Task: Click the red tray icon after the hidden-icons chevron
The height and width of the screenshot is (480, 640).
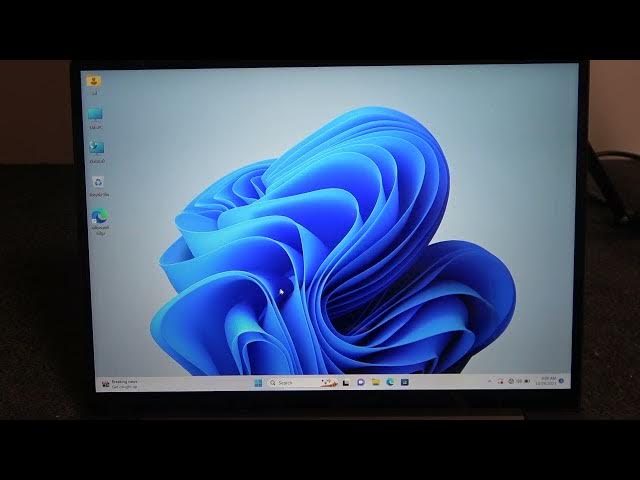Action: [x=500, y=382]
